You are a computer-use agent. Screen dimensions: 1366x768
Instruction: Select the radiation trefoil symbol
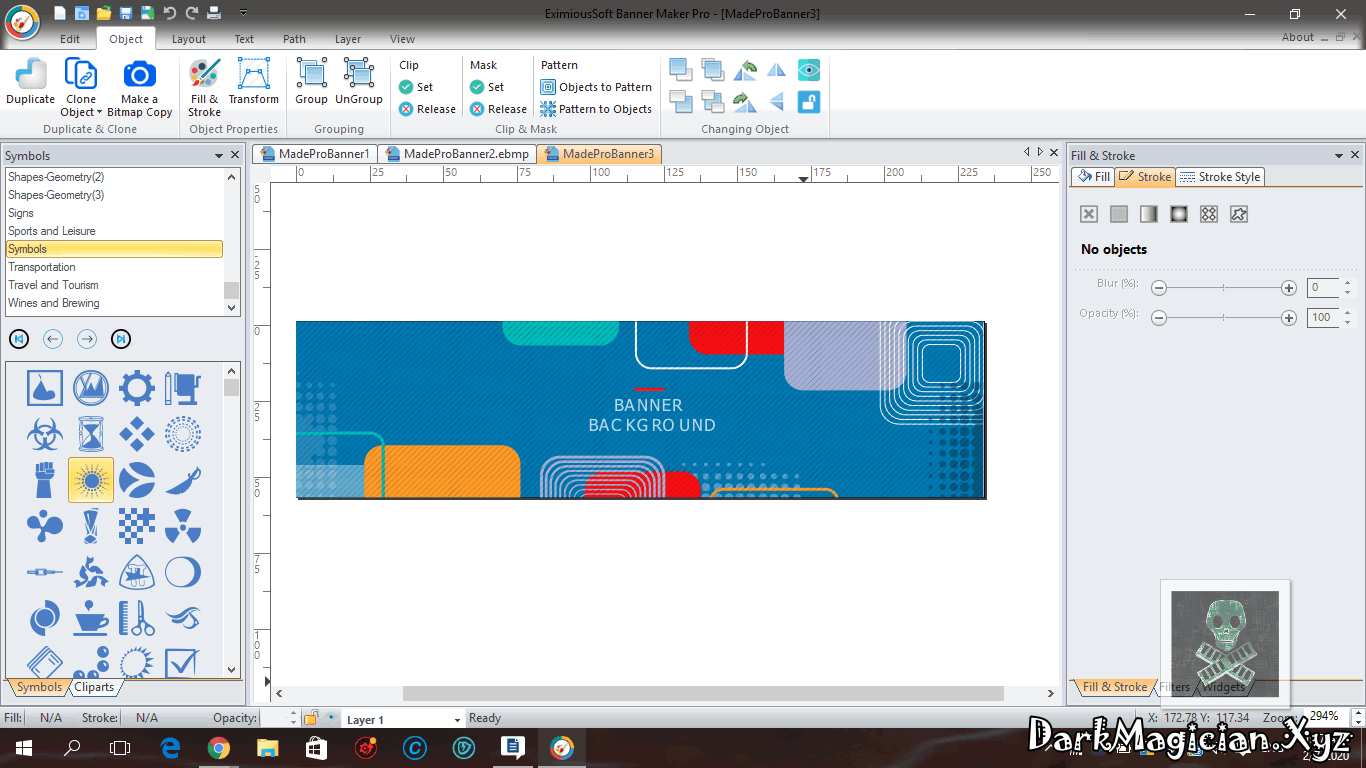183,526
